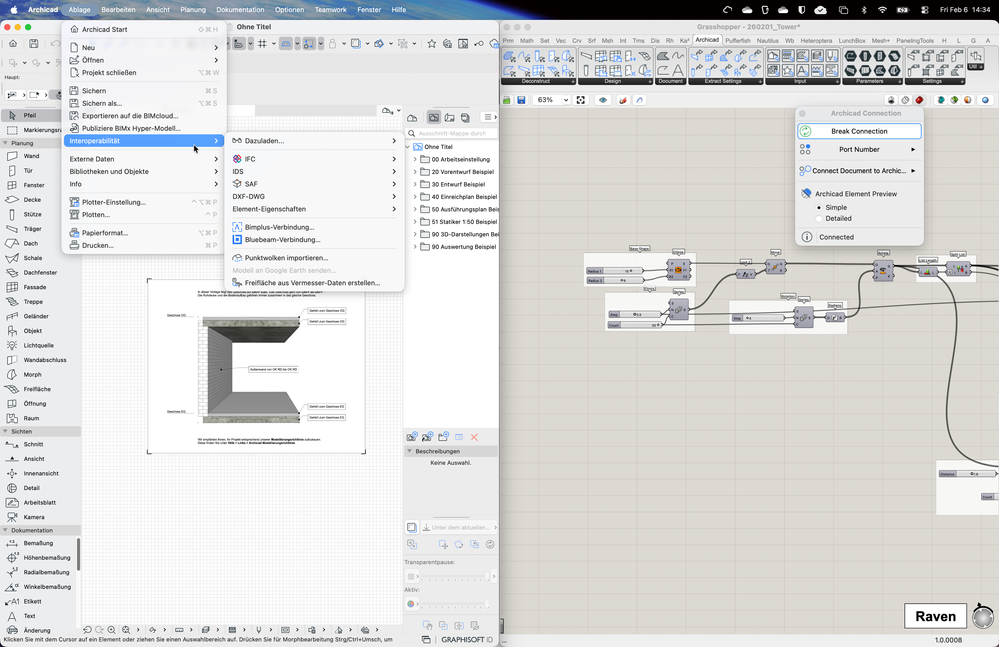Viewport: 999px width, 647px height.
Task: Click the Raven button in Grasshopper
Action: [935, 616]
